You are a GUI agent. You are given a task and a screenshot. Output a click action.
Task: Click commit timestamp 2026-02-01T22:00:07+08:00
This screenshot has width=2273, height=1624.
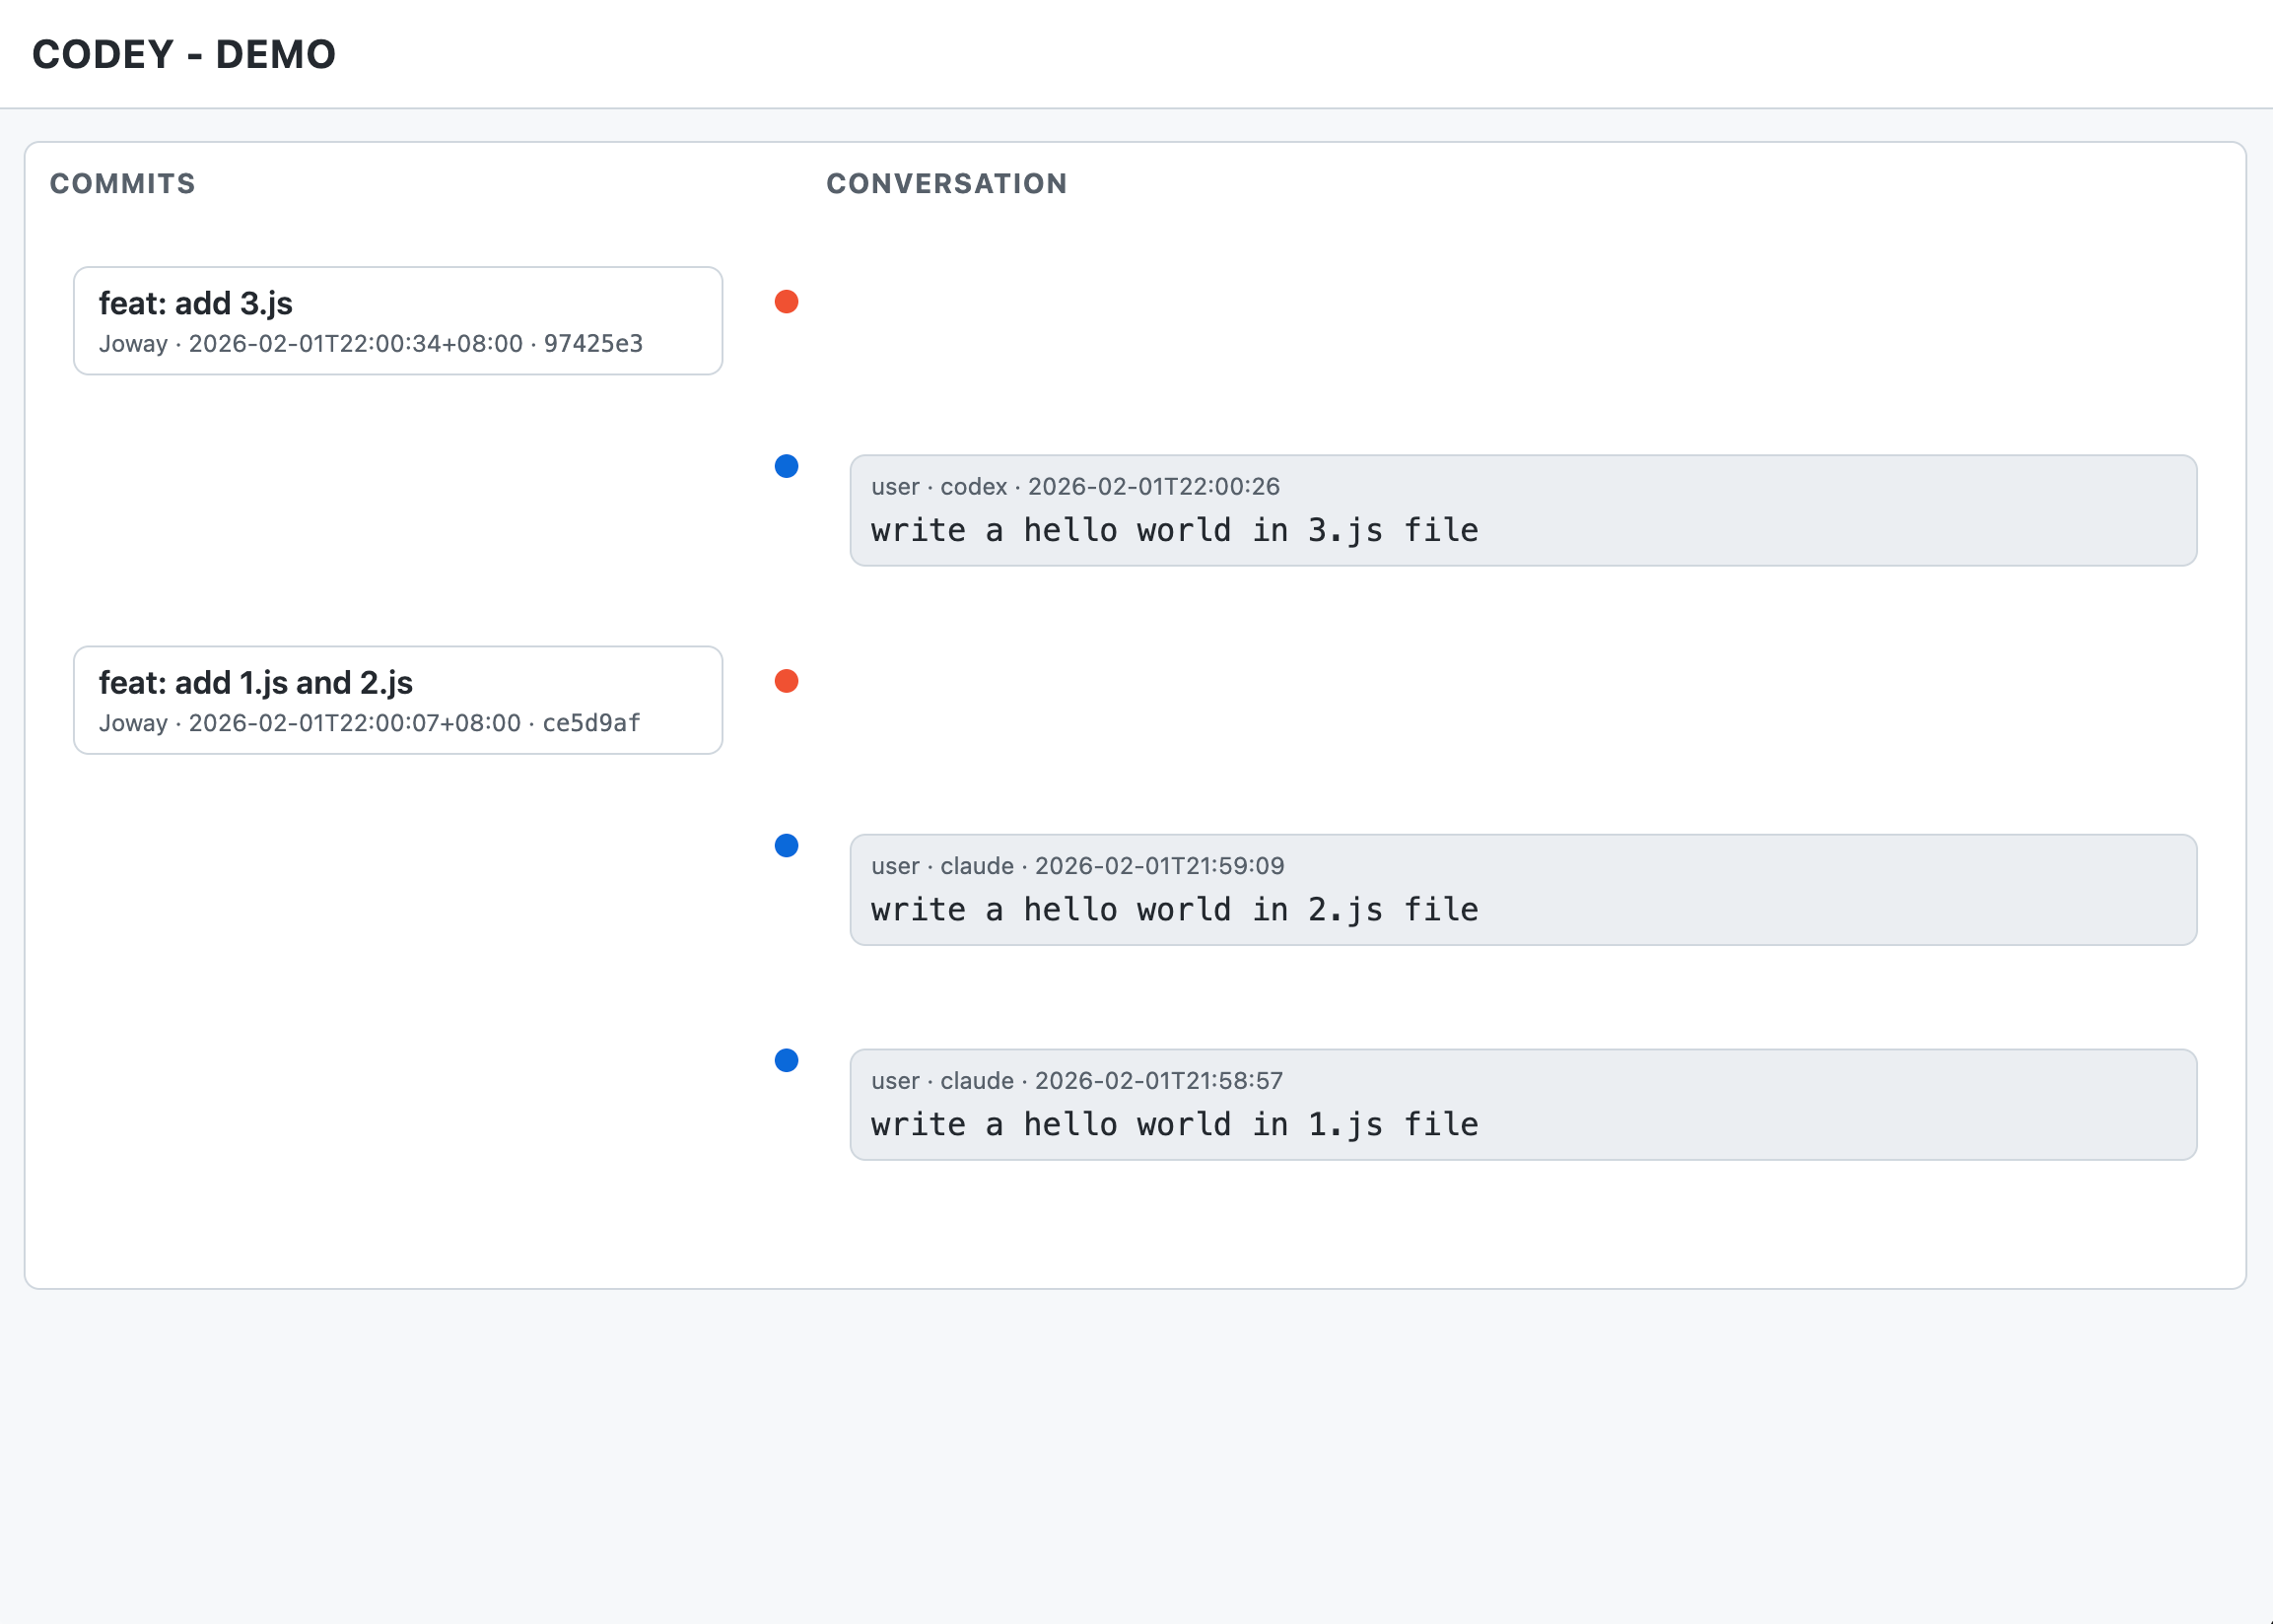point(354,723)
